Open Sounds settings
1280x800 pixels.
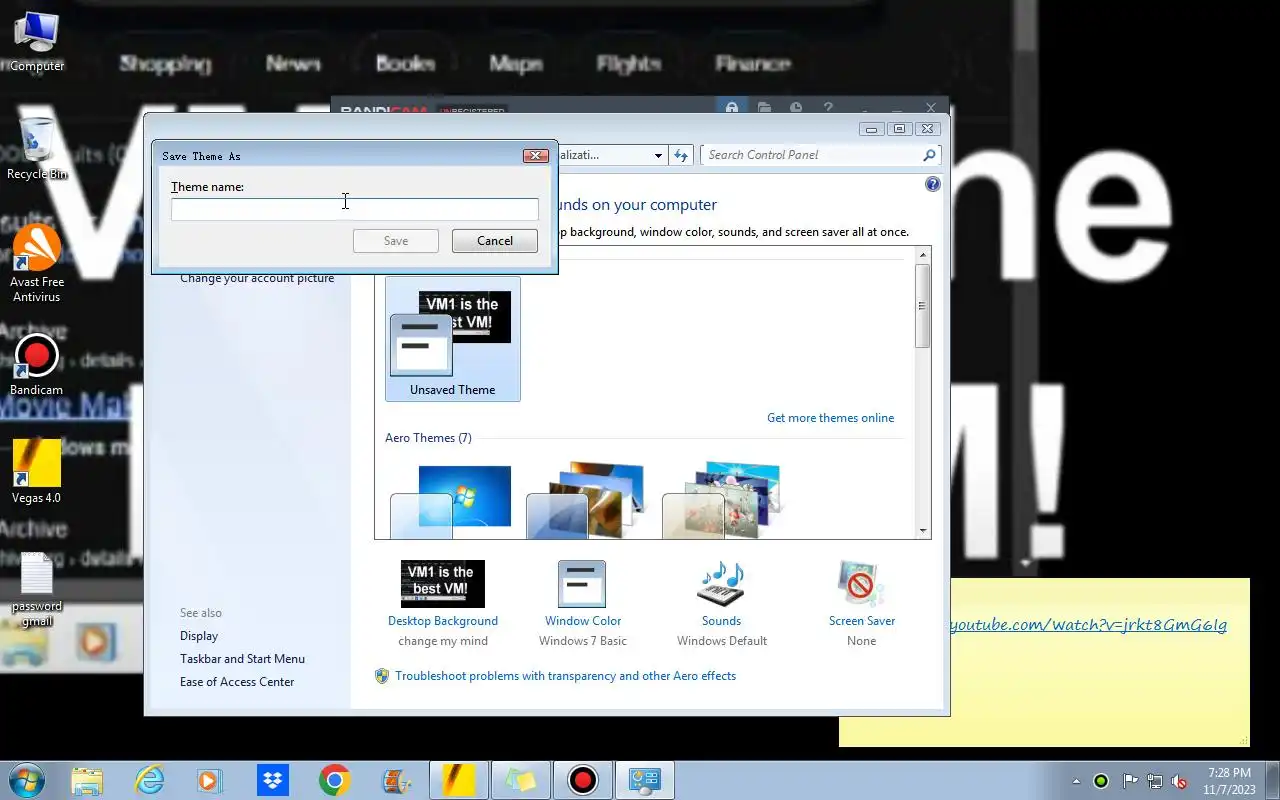[721, 603]
